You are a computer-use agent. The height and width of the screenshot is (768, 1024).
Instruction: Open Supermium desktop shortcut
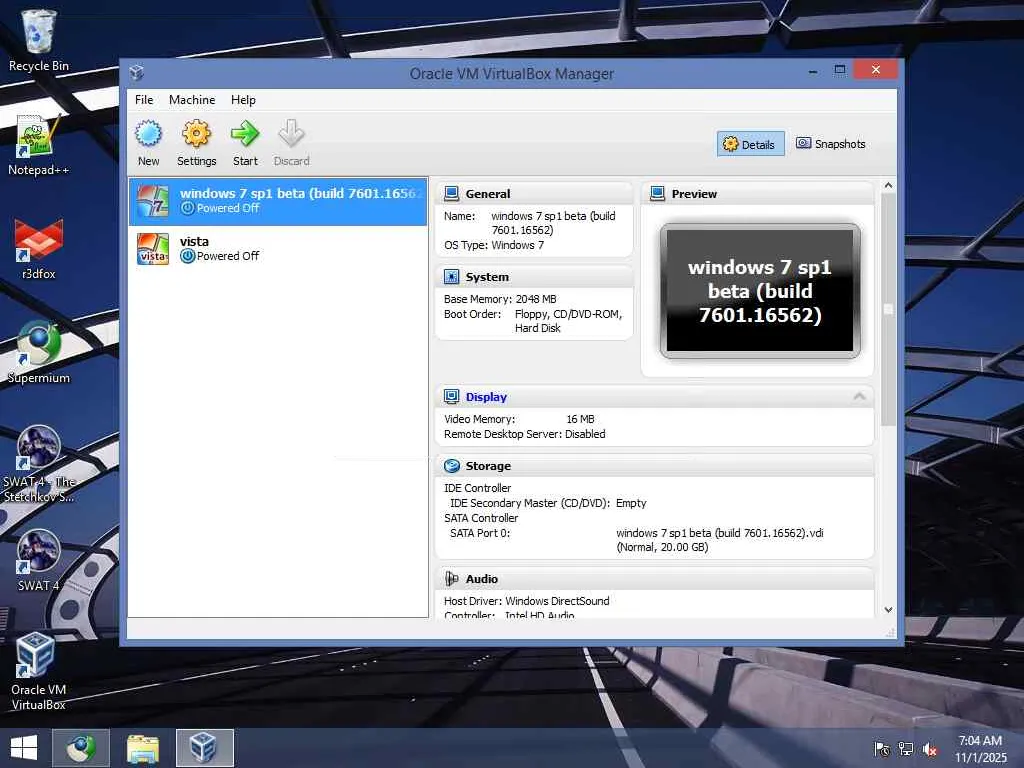click(x=39, y=353)
